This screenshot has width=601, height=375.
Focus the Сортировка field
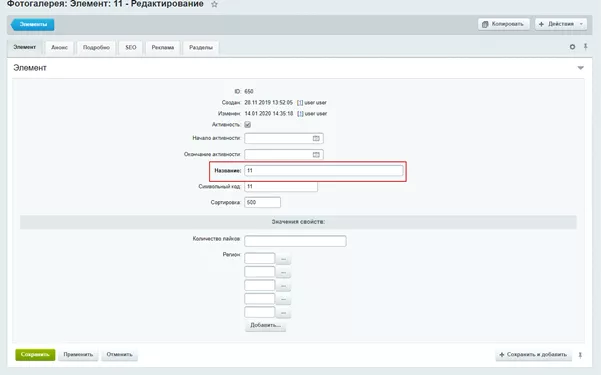[x=263, y=202]
